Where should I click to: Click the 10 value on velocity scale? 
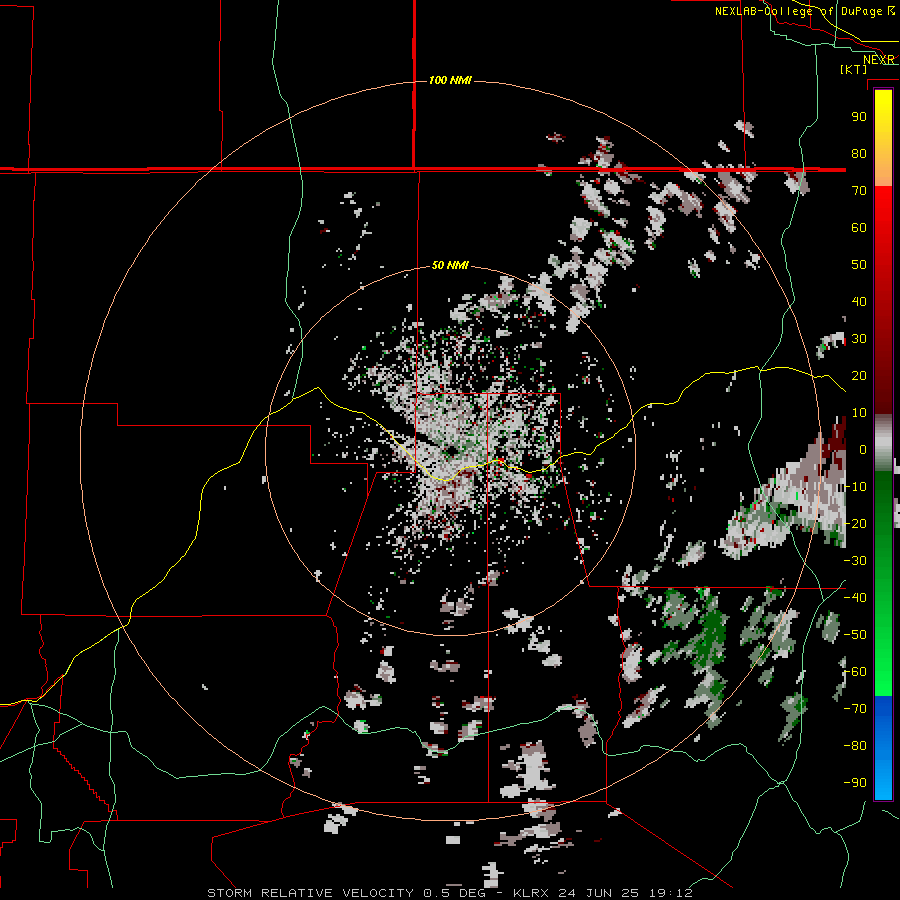coord(859,413)
